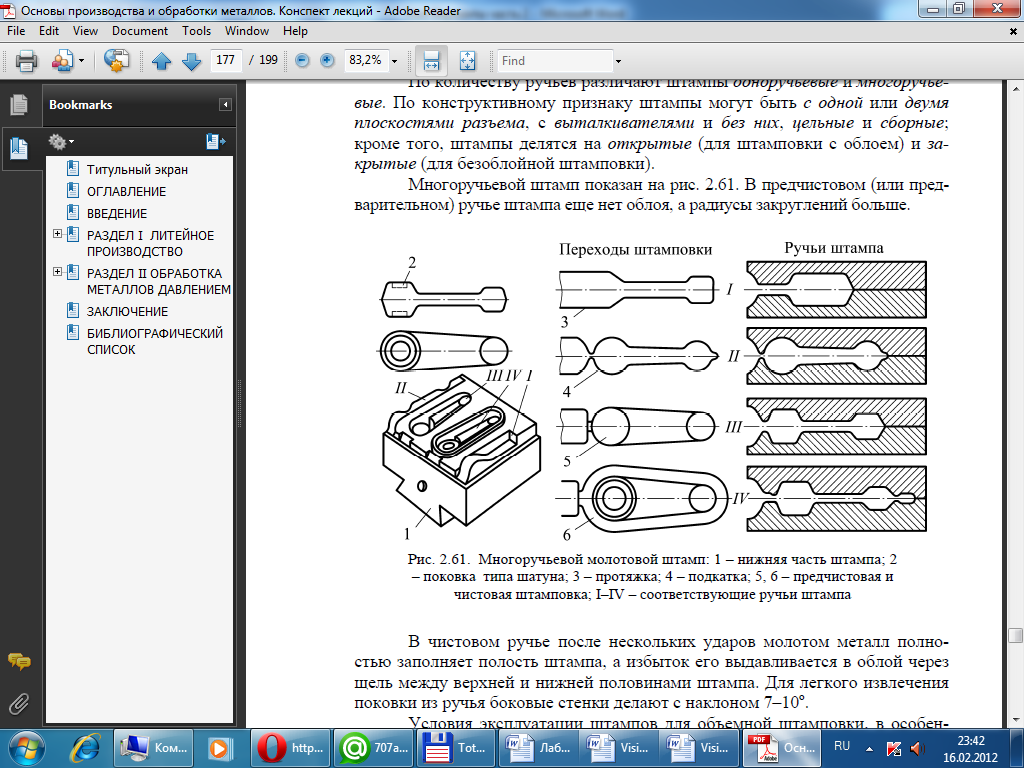
Task: Show hidden tray icons arrow
Action: point(869,748)
